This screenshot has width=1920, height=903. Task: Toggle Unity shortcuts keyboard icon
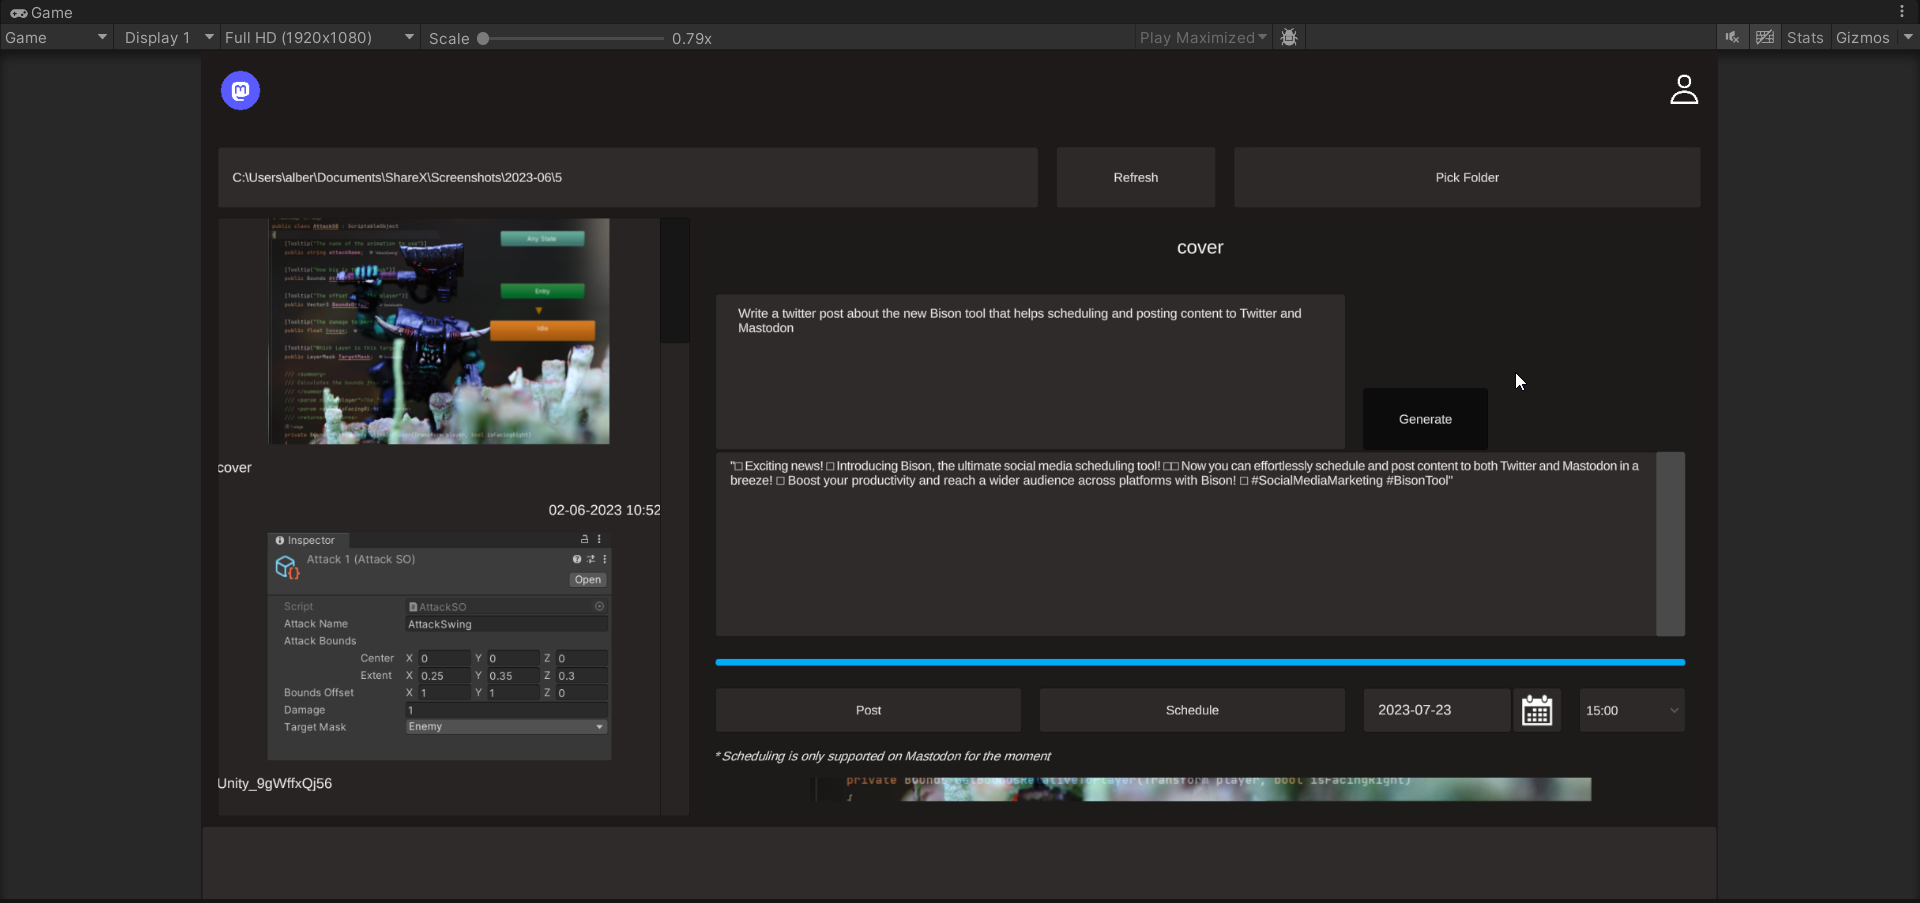[1765, 37]
